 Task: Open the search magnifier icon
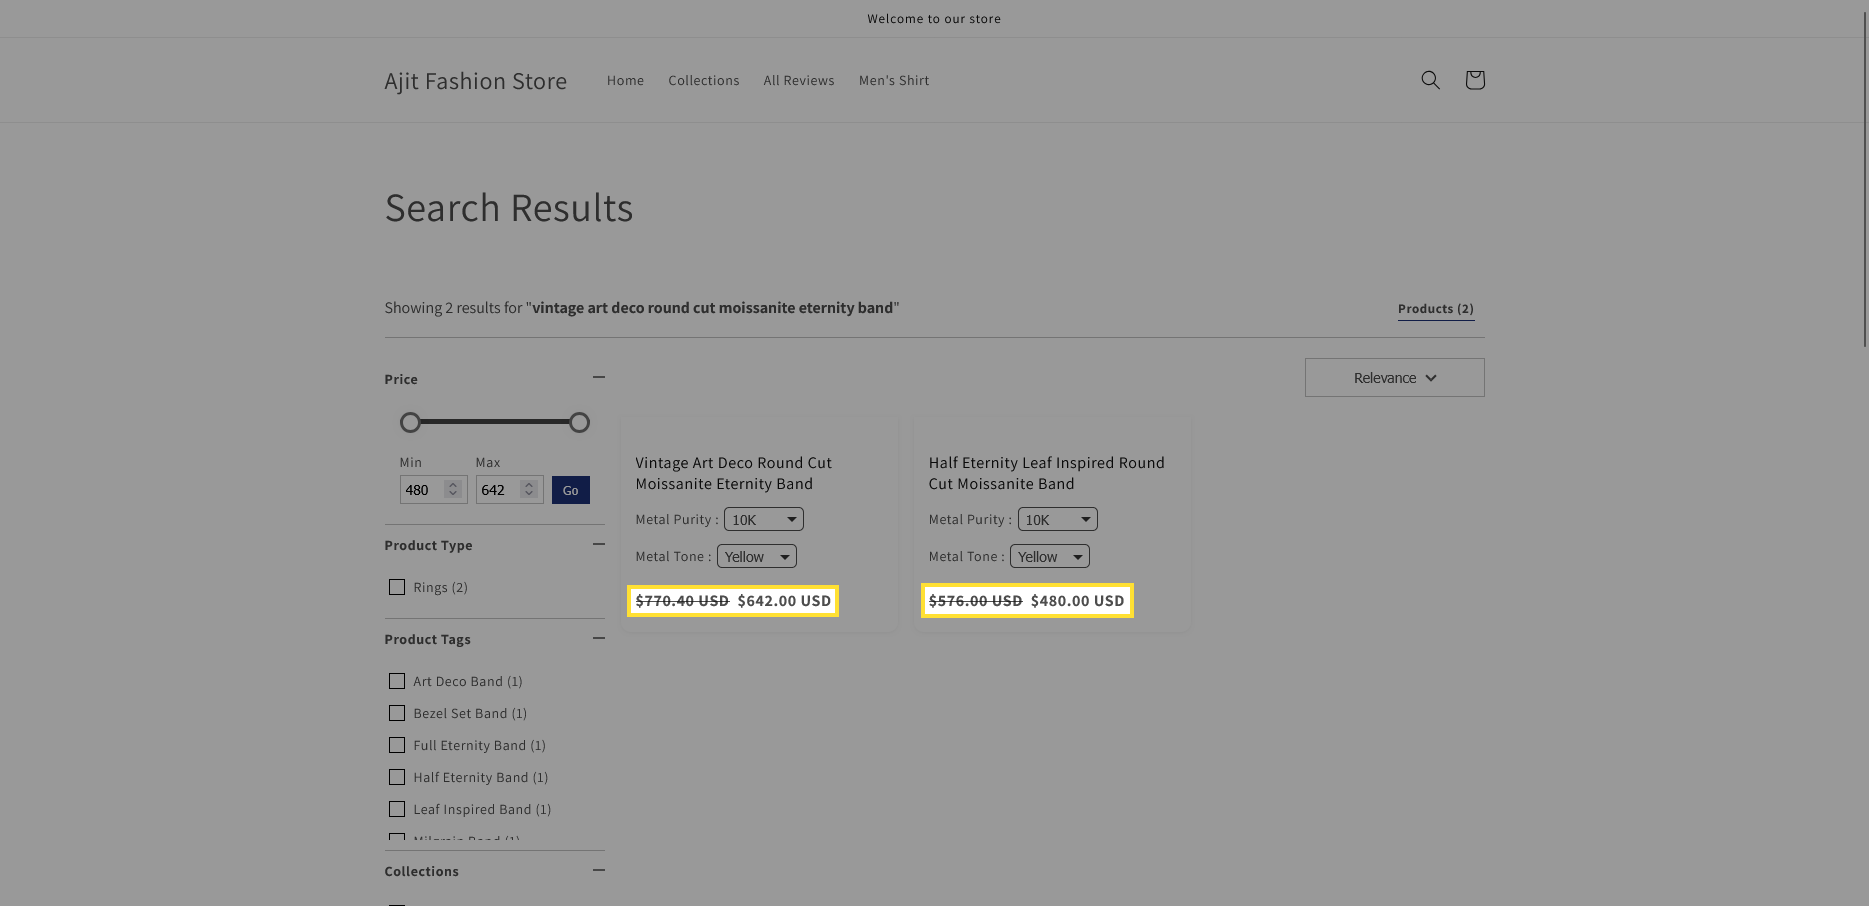(1430, 80)
